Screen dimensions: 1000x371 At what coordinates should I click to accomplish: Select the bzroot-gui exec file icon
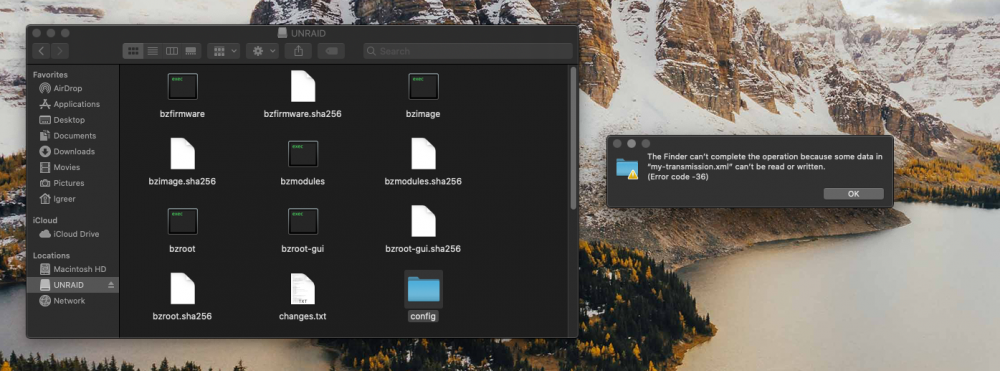point(303,221)
